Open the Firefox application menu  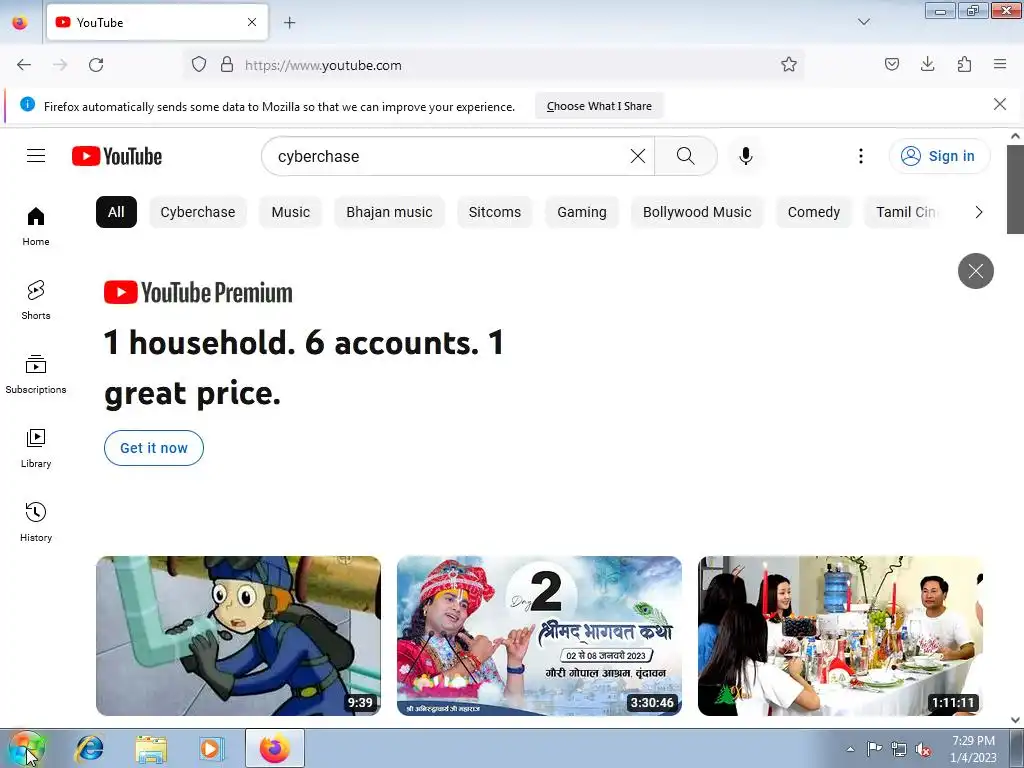point(1000,64)
